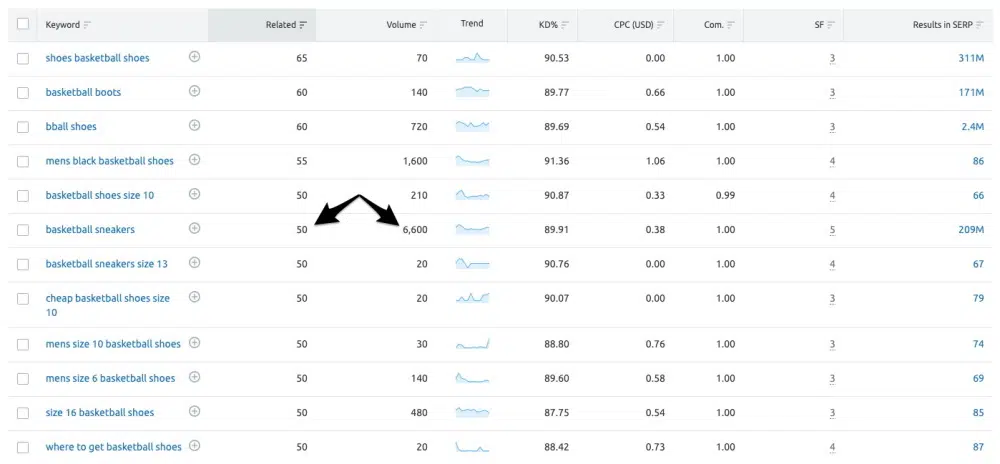The height and width of the screenshot is (464, 1000).
Task: Click SF value 5 for basketball sneakers
Action: click(x=832, y=230)
